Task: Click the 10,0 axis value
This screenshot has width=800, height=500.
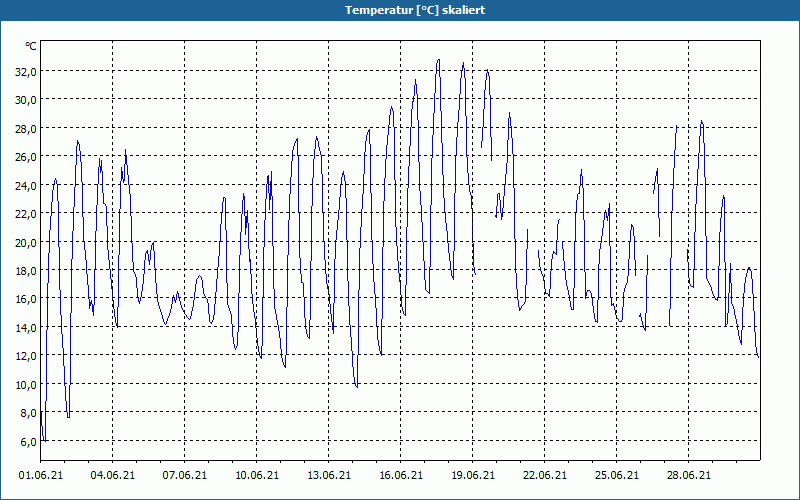Action: click(26, 385)
